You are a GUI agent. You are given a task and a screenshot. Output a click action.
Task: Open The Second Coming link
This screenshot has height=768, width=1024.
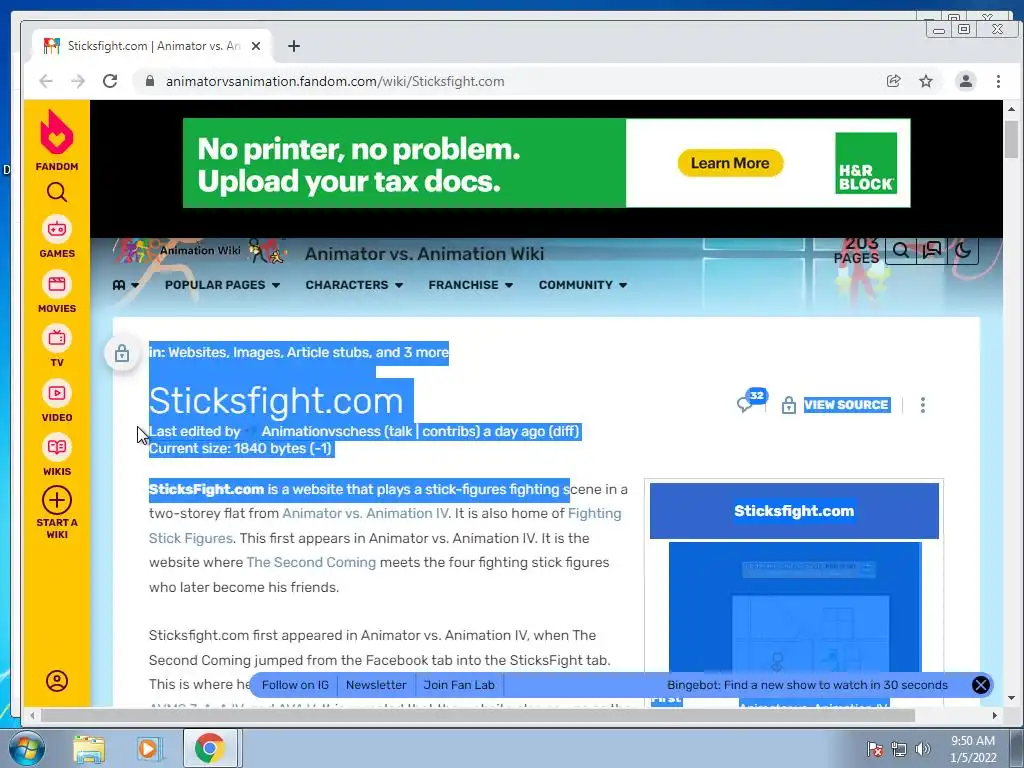pyautogui.click(x=311, y=562)
